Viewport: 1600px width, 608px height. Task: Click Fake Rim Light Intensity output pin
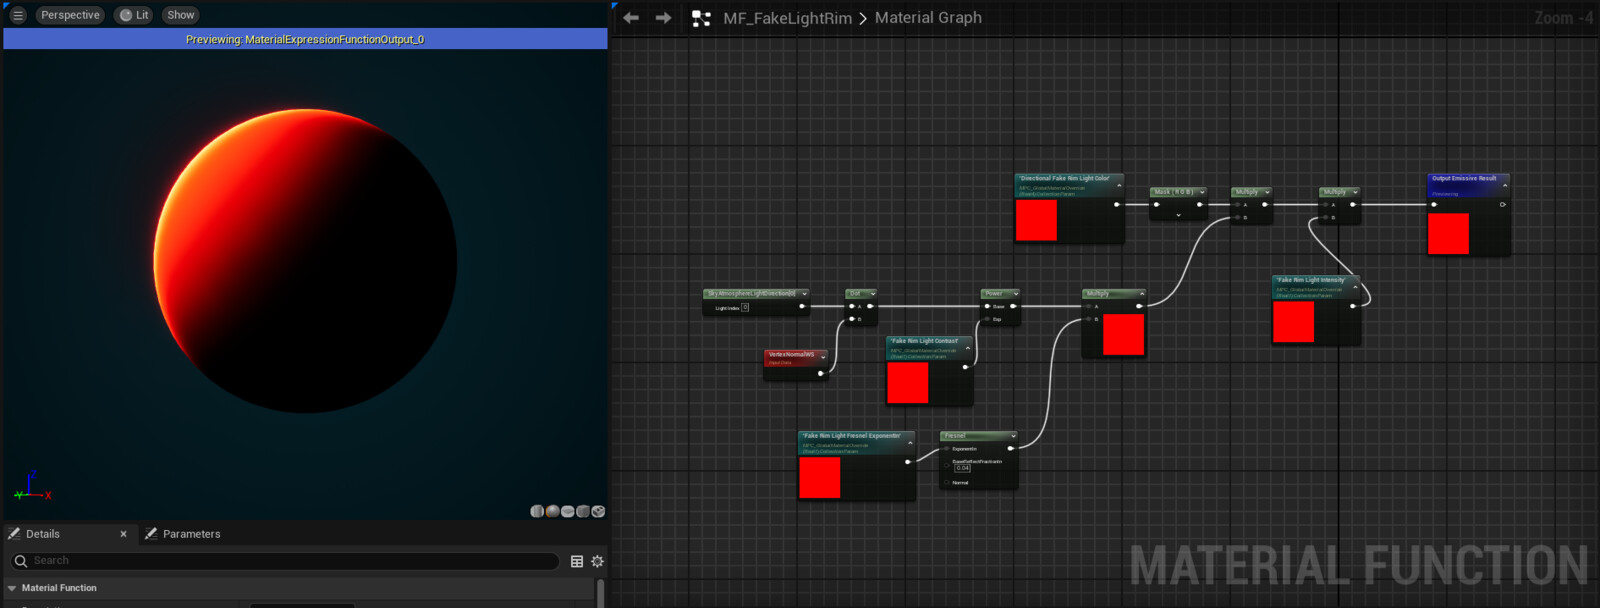(x=1353, y=306)
